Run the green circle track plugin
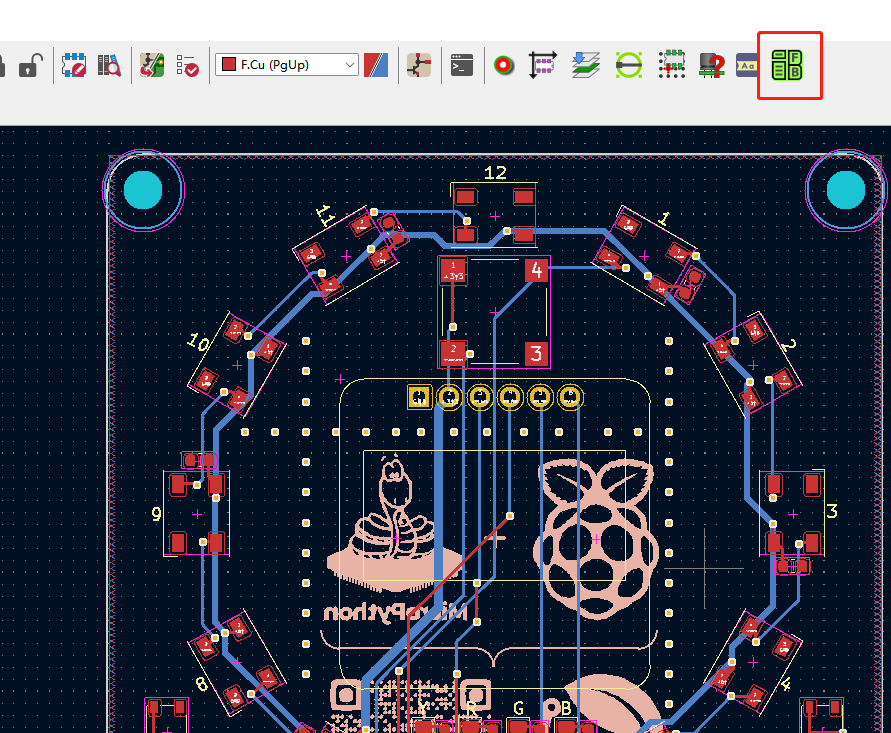The width and height of the screenshot is (891, 733). (629, 65)
